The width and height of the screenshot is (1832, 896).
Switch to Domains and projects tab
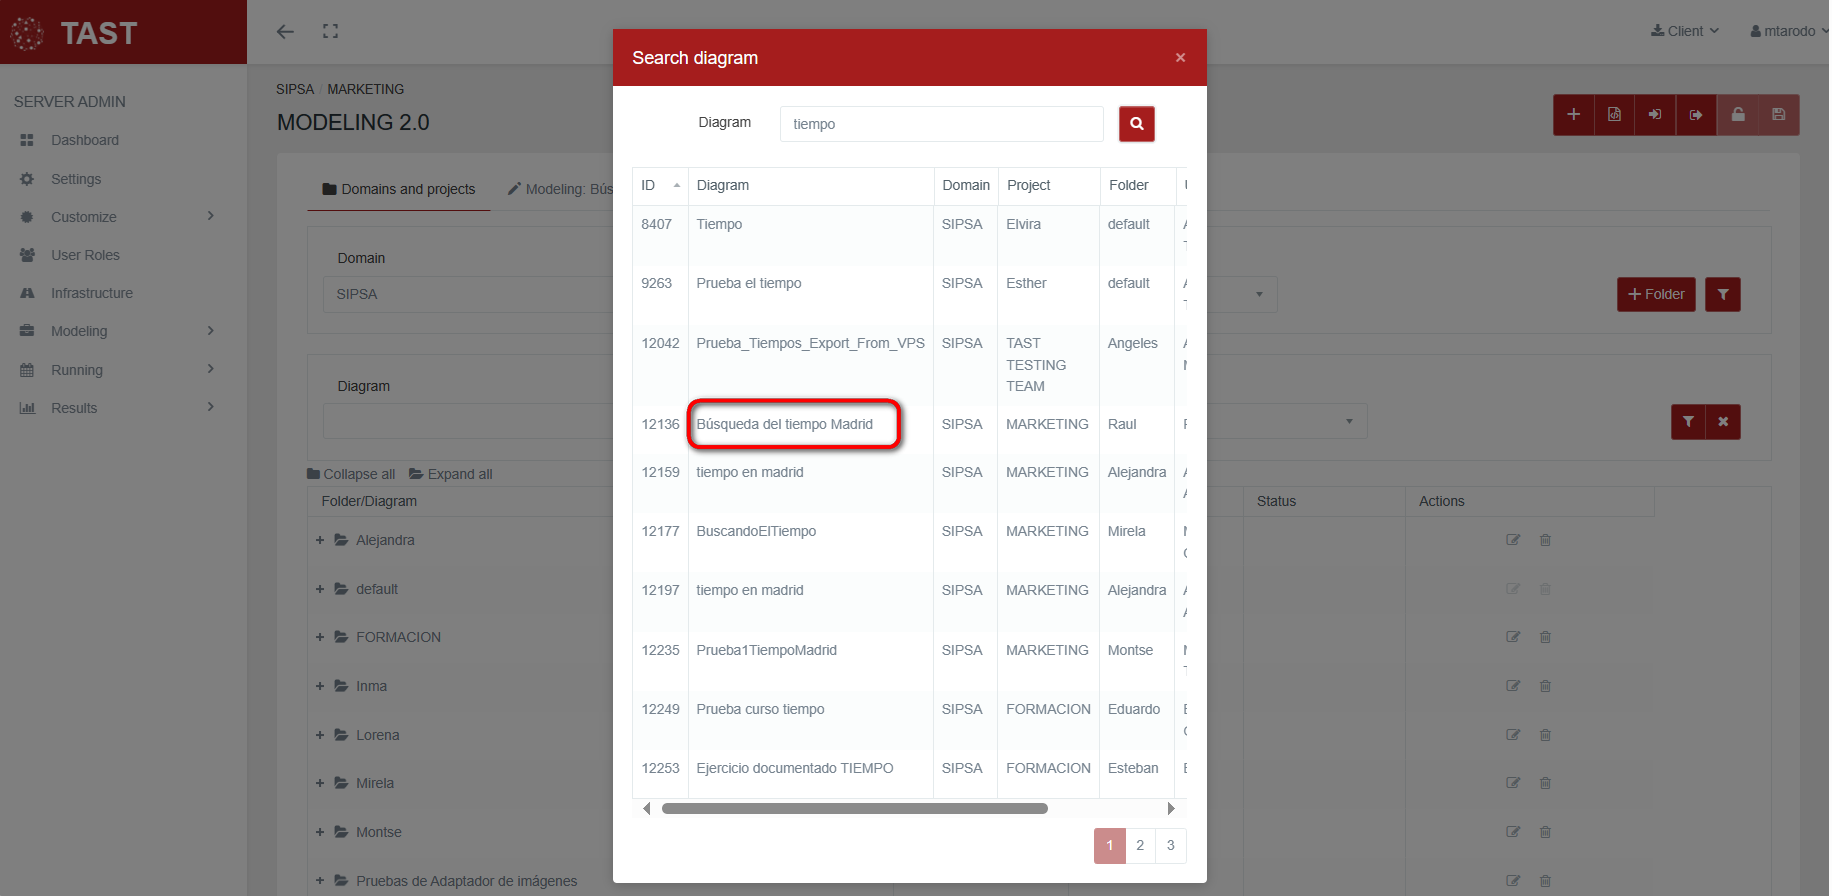[399, 189]
